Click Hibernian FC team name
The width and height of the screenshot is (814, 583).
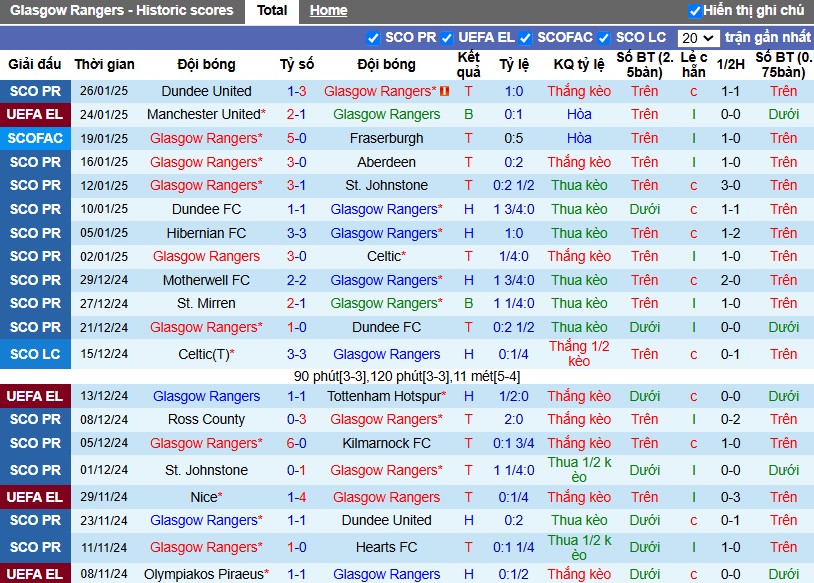[206, 234]
